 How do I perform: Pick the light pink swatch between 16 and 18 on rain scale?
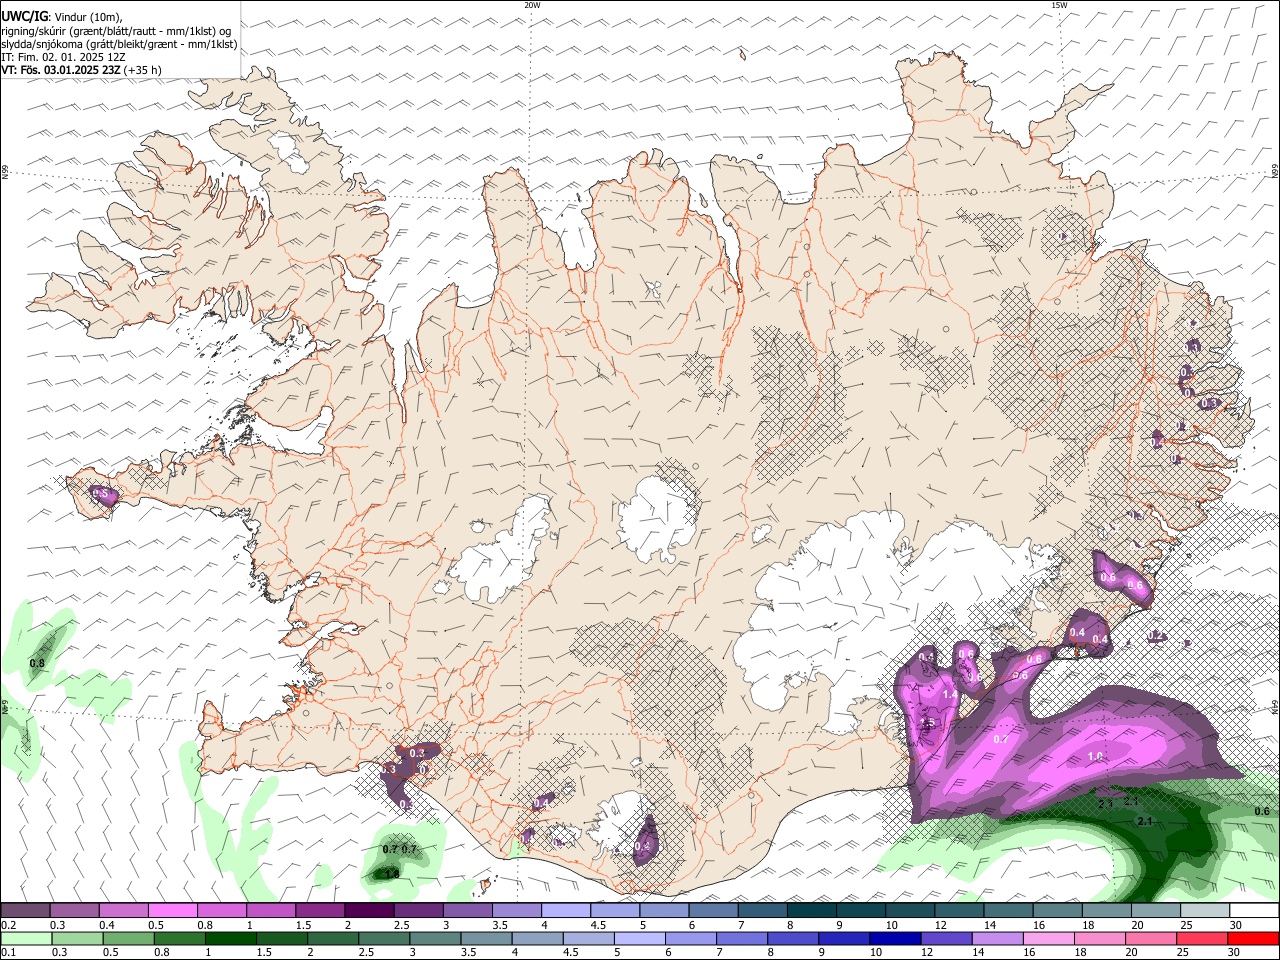tap(1047, 938)
